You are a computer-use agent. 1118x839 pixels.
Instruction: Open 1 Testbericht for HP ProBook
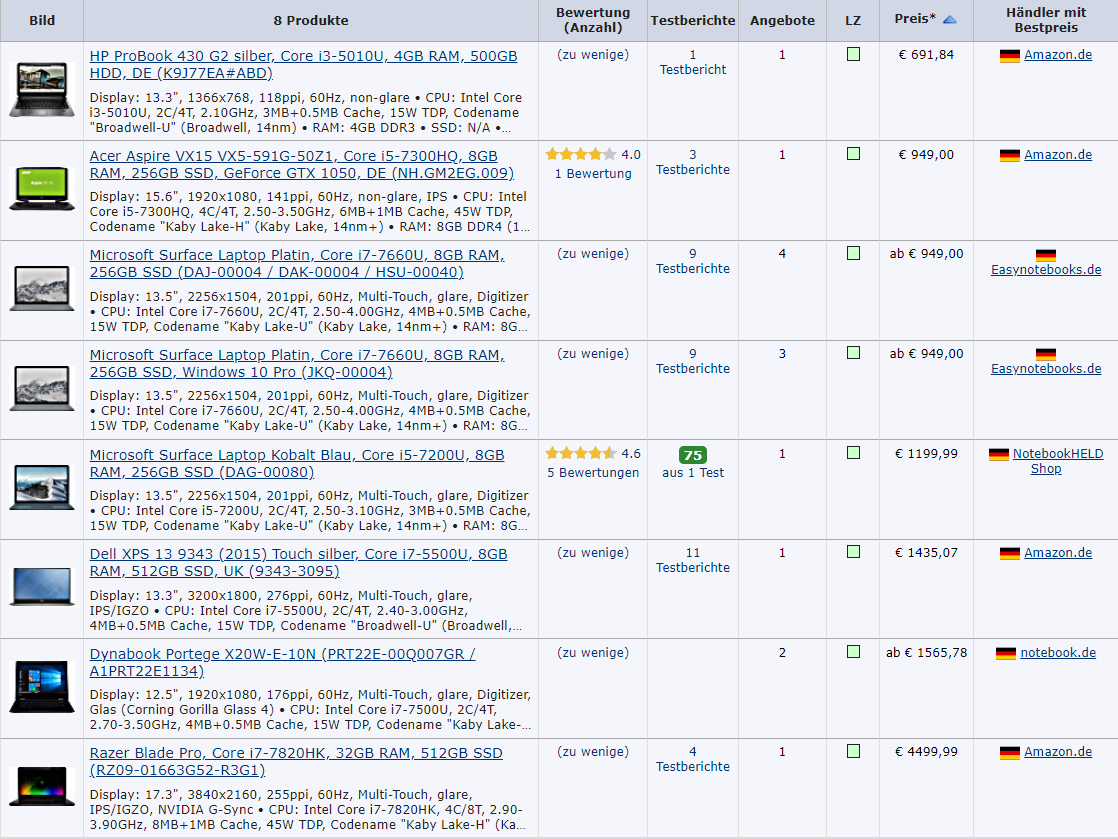[692, 62]
